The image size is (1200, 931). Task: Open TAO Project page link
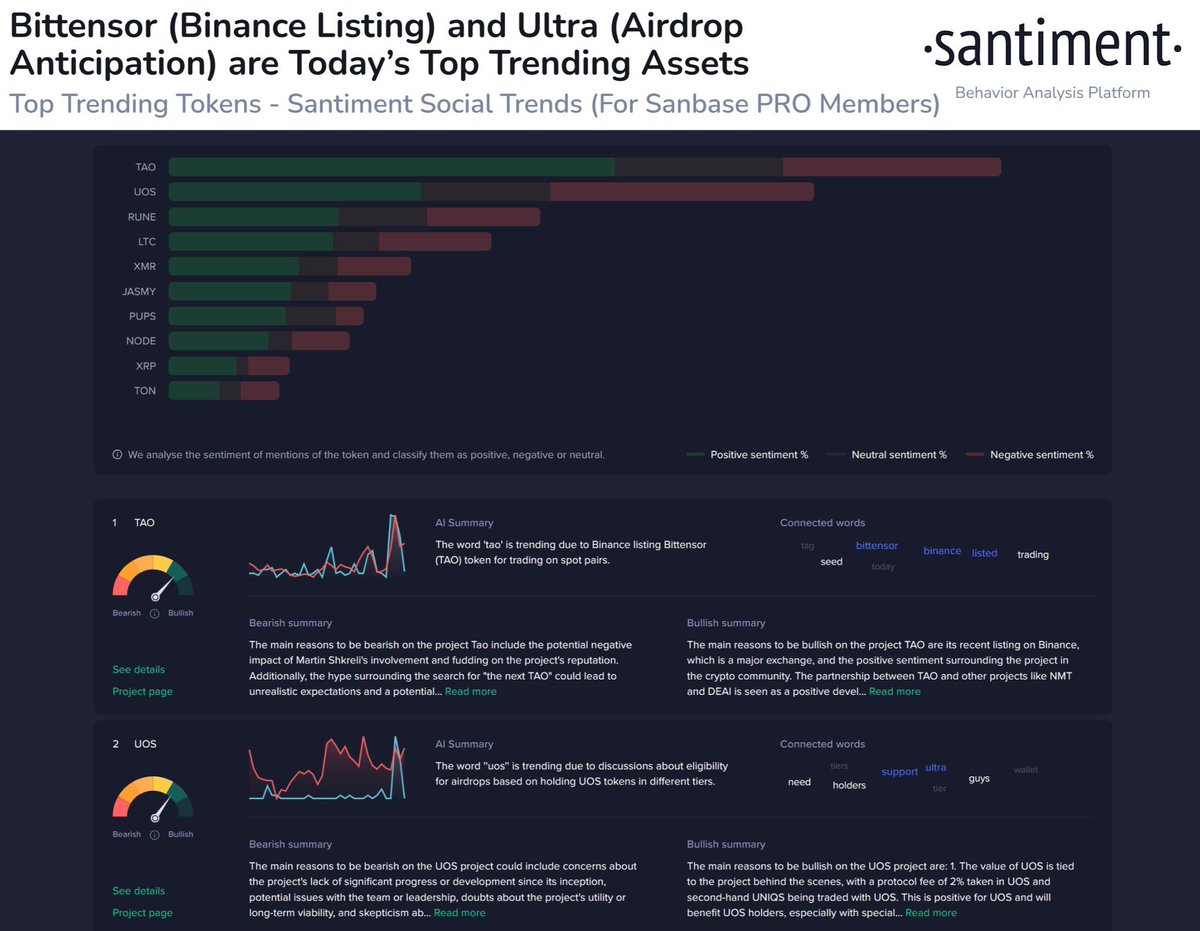click(142, 692)
